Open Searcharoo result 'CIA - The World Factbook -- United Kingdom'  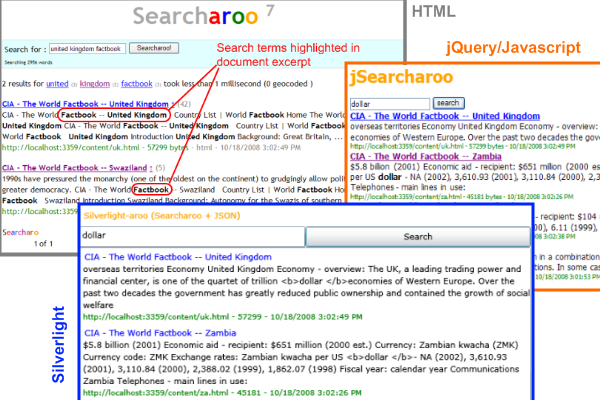coord(85,104)
